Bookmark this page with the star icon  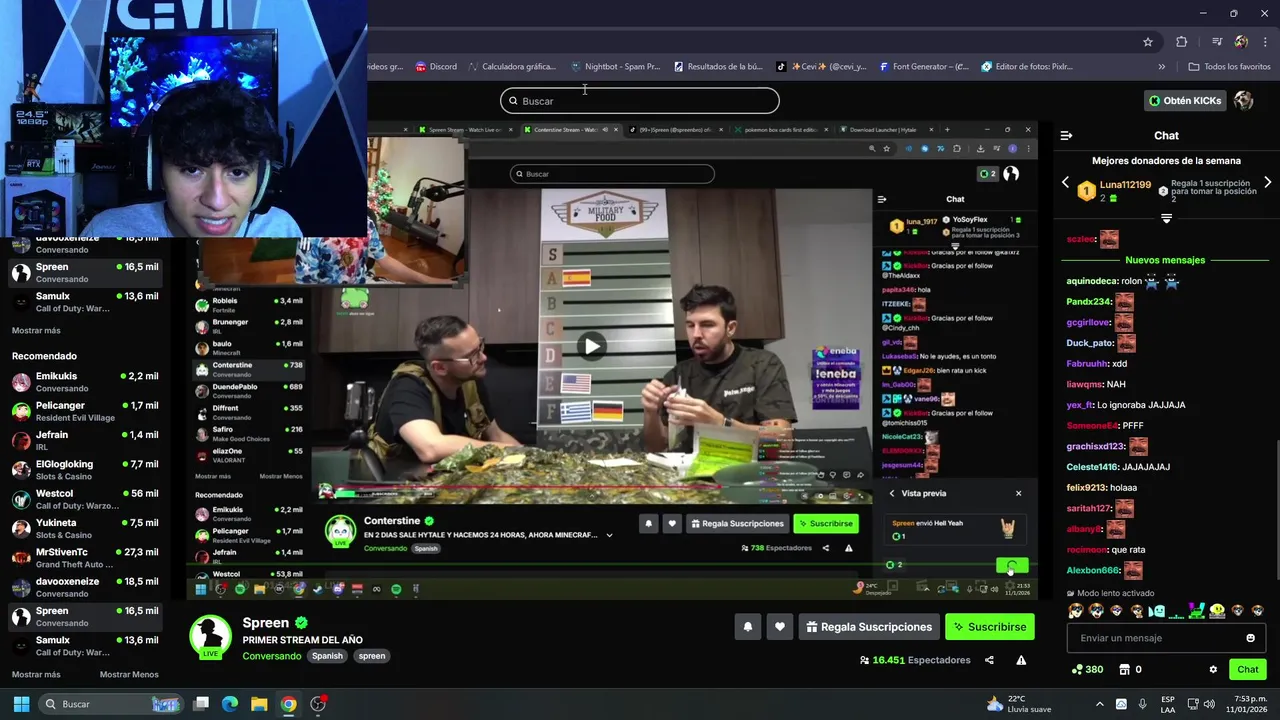1148,42
